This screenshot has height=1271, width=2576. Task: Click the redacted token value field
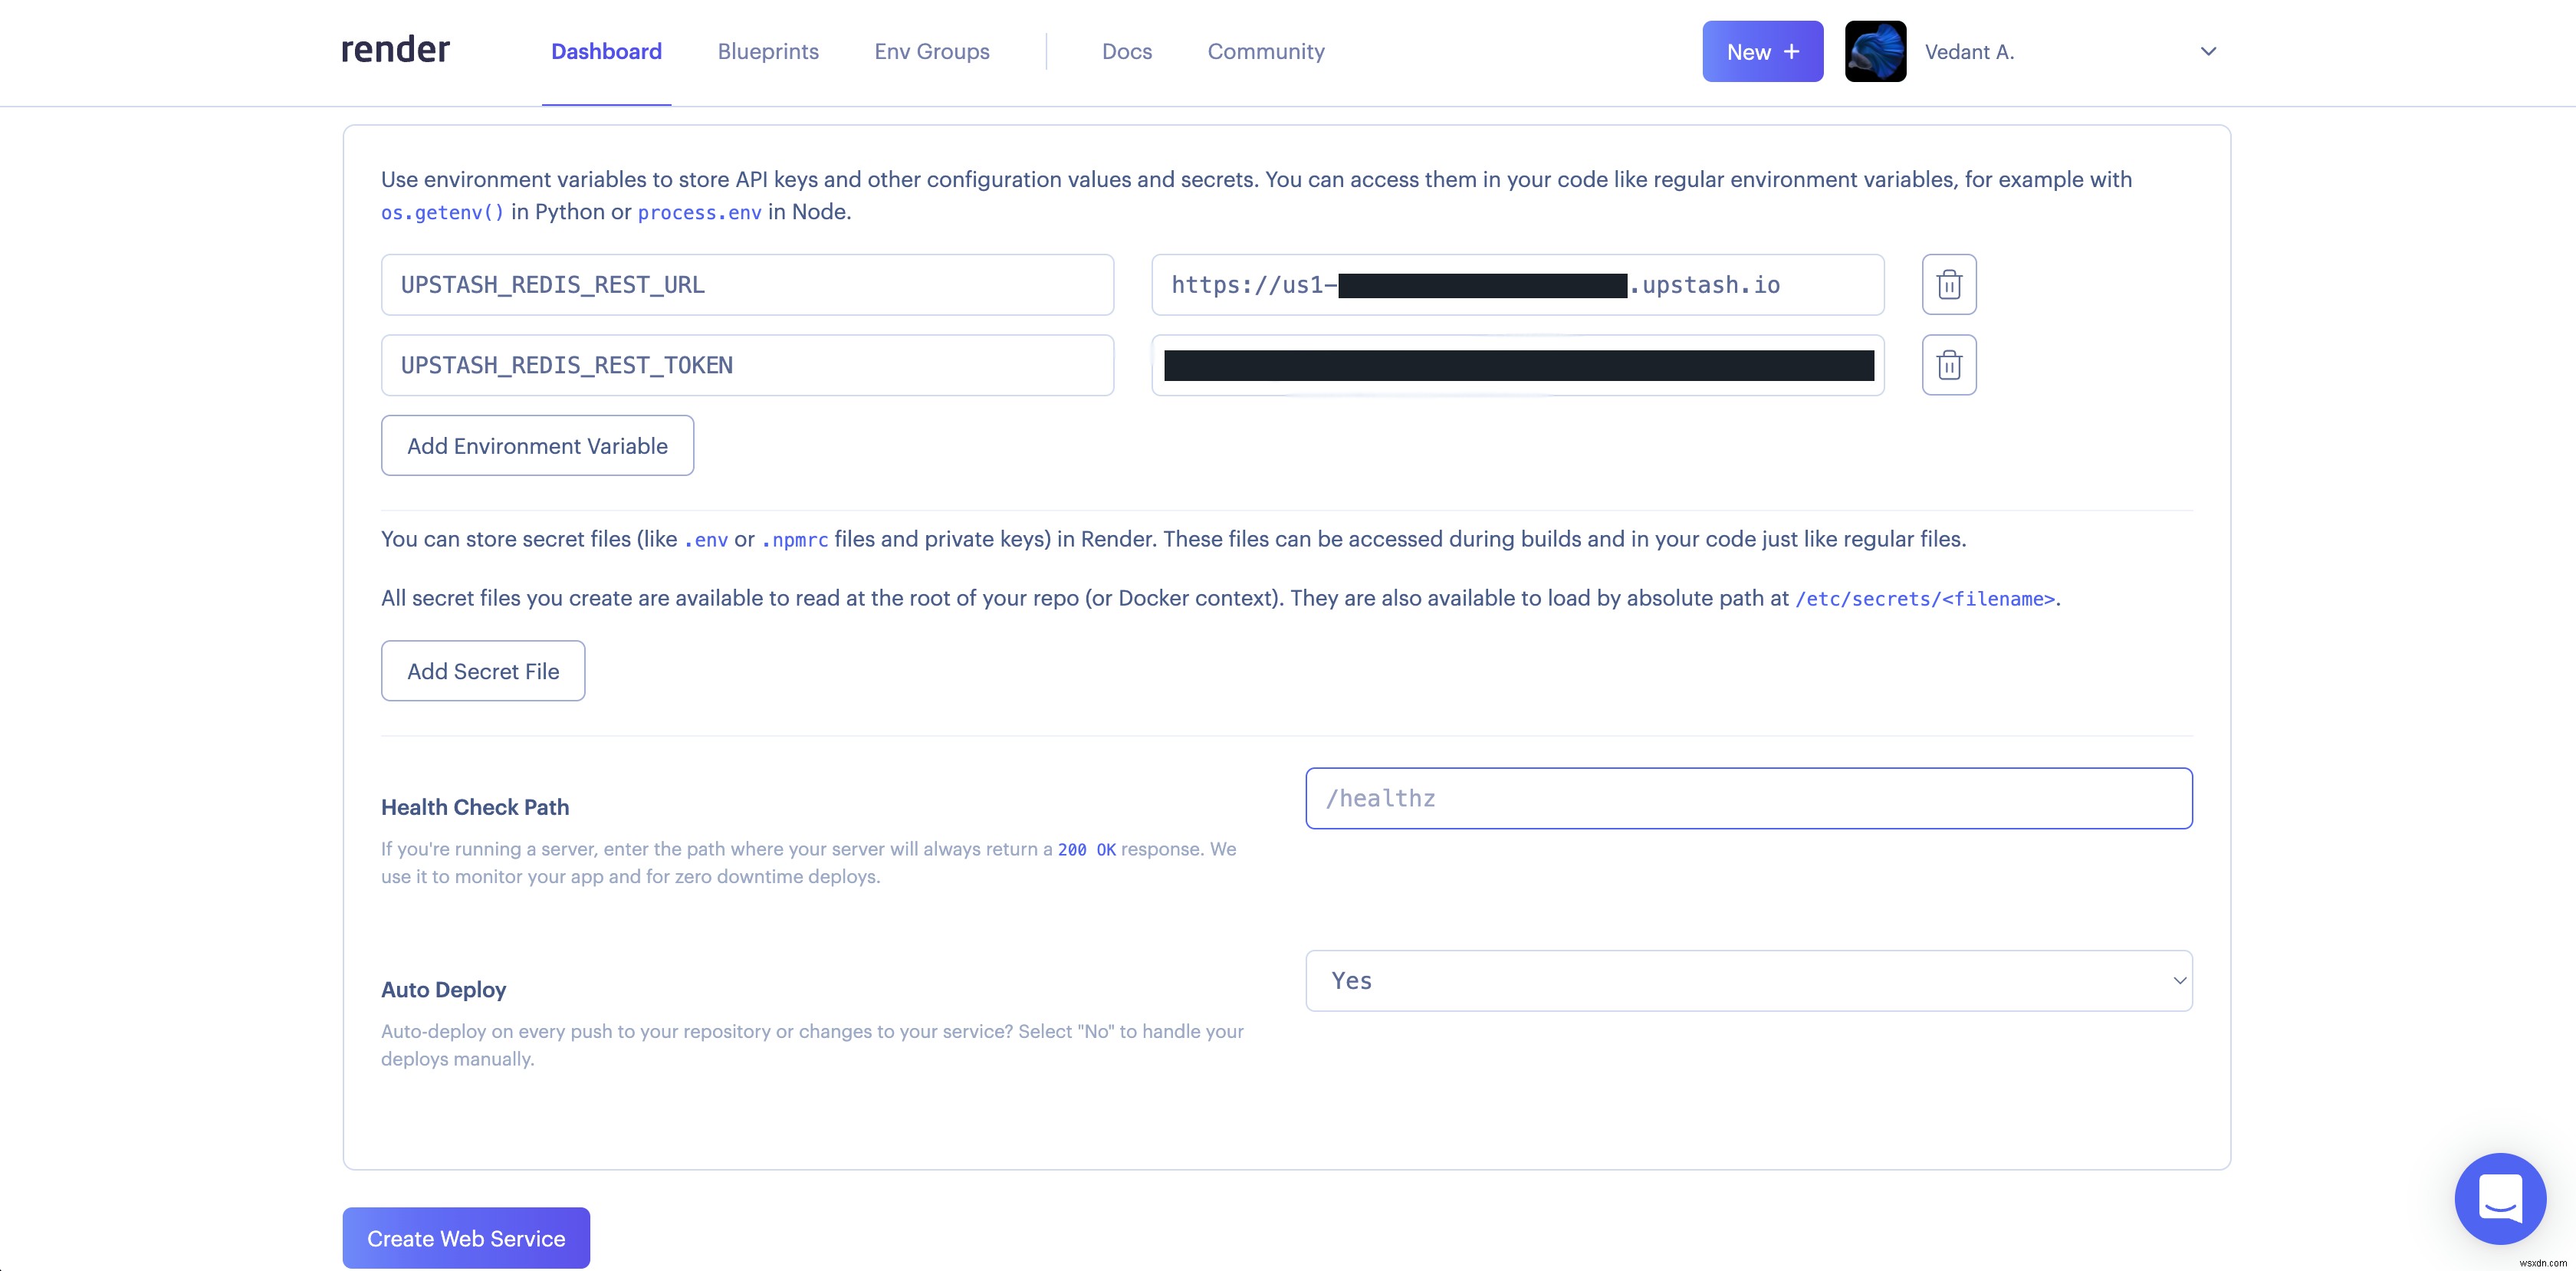1518,365
